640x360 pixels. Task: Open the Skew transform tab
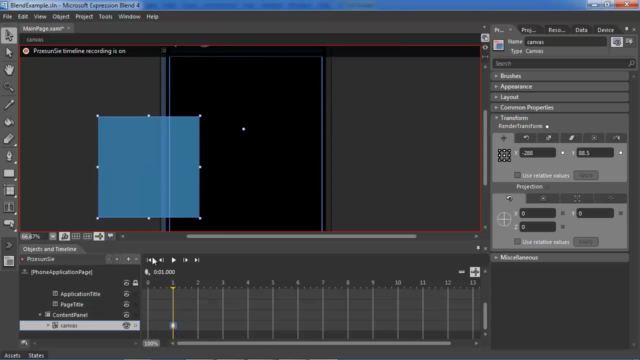pos(571,138)
